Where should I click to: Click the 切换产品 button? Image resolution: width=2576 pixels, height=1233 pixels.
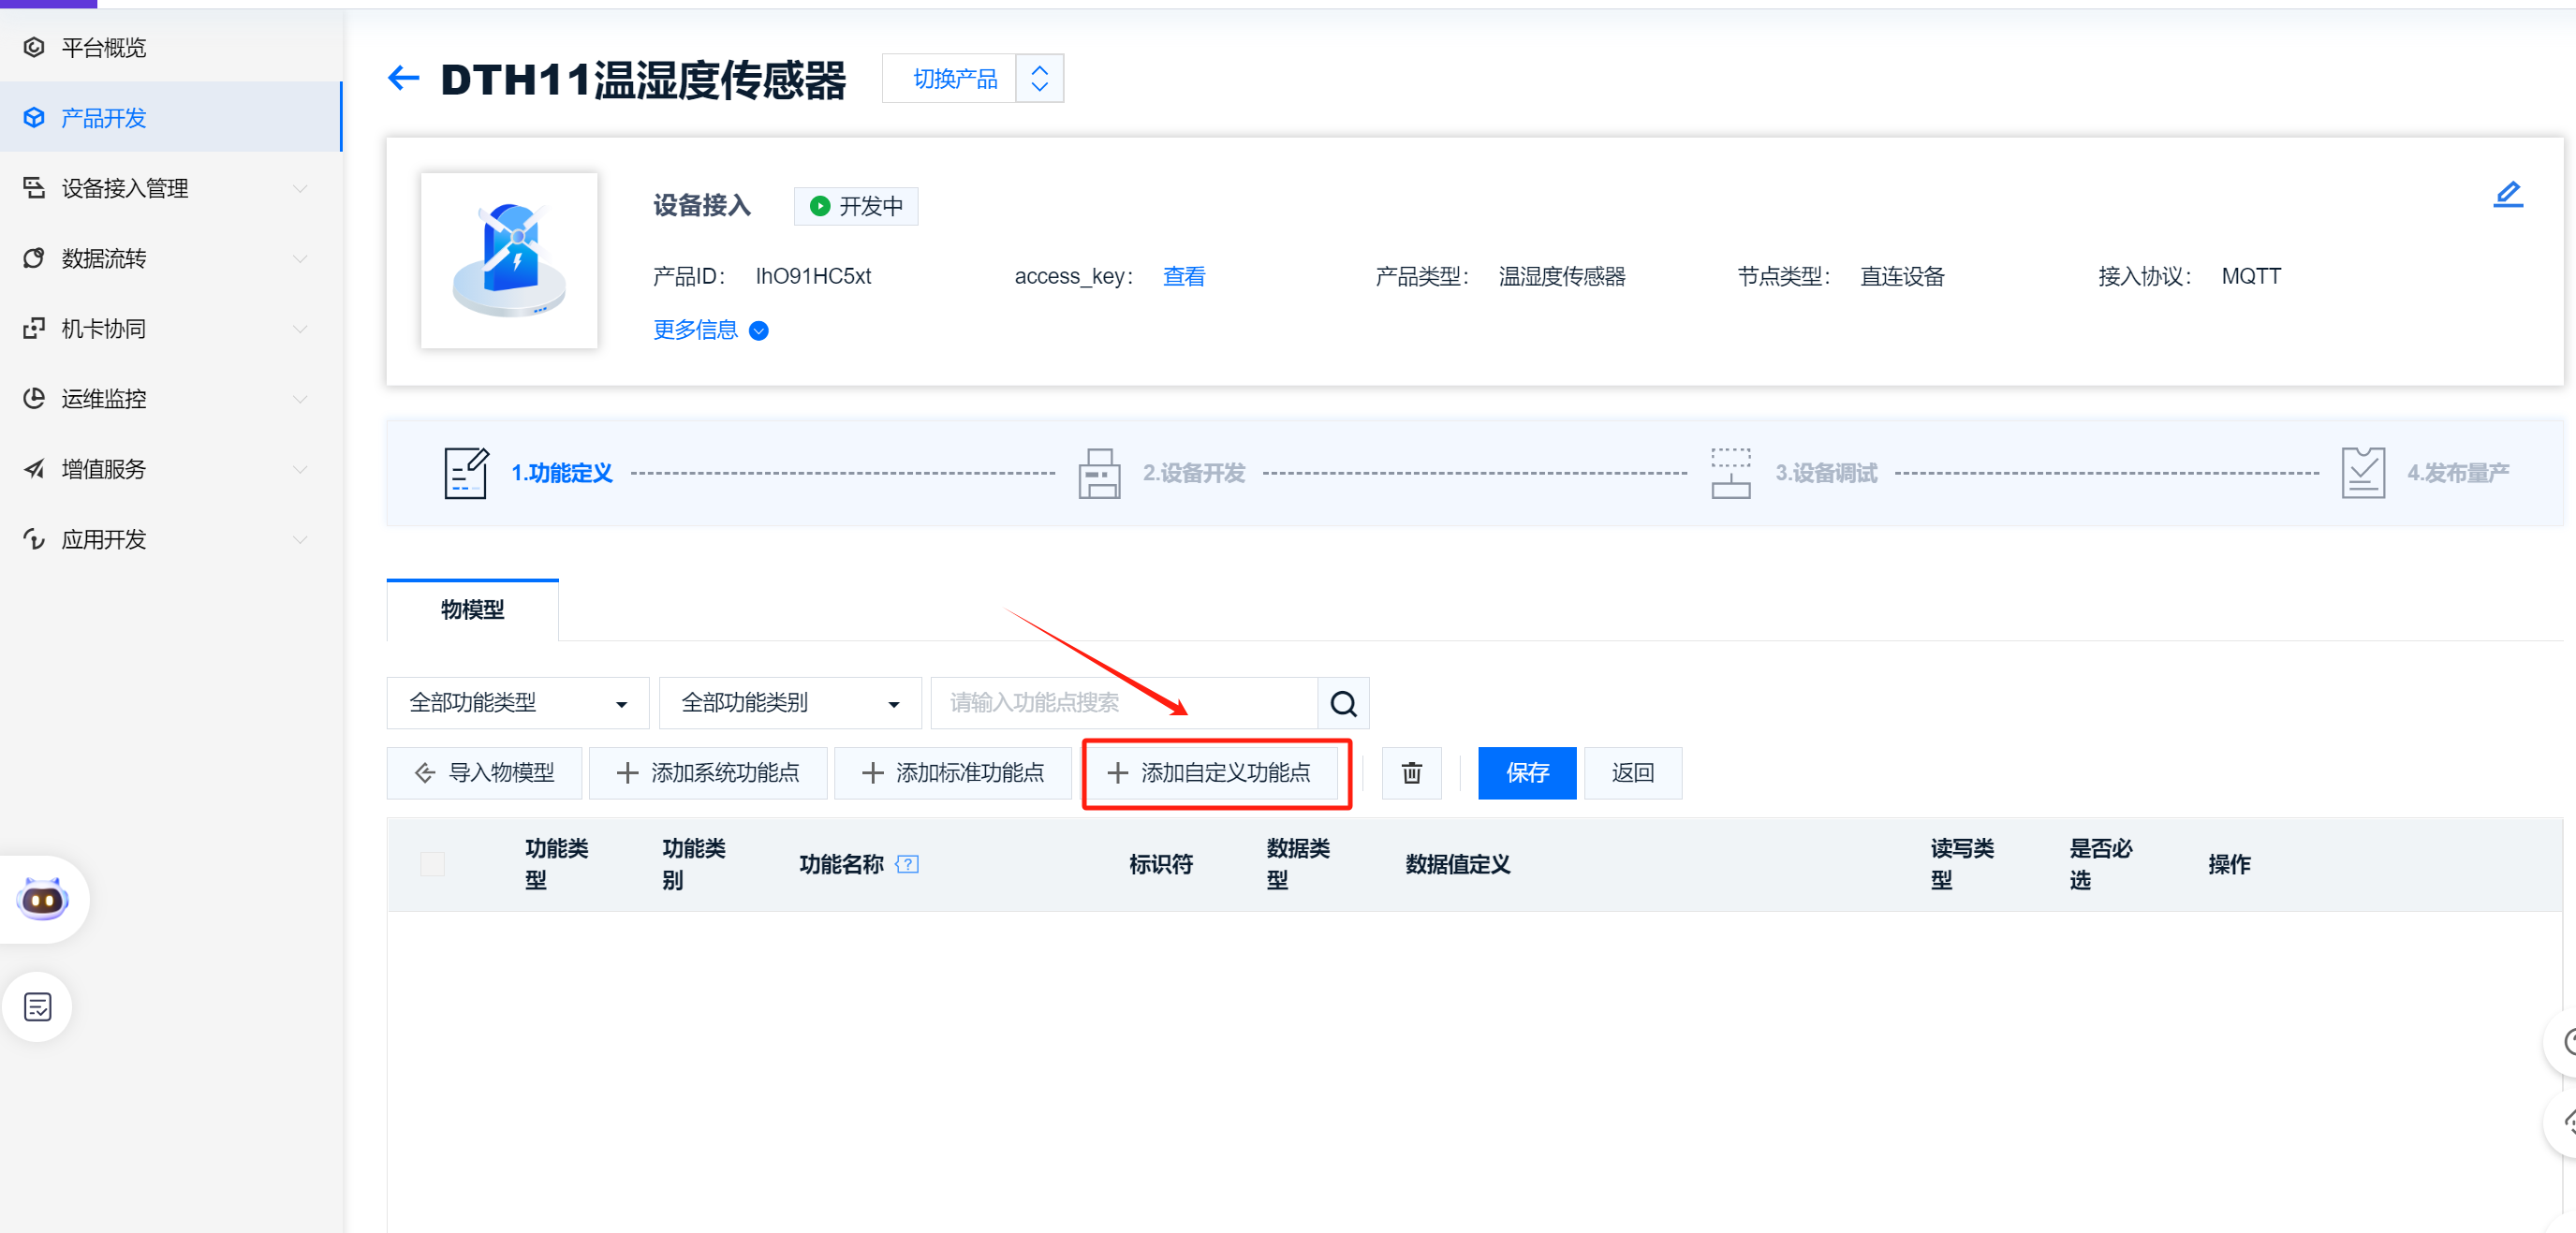coord(954,78)
